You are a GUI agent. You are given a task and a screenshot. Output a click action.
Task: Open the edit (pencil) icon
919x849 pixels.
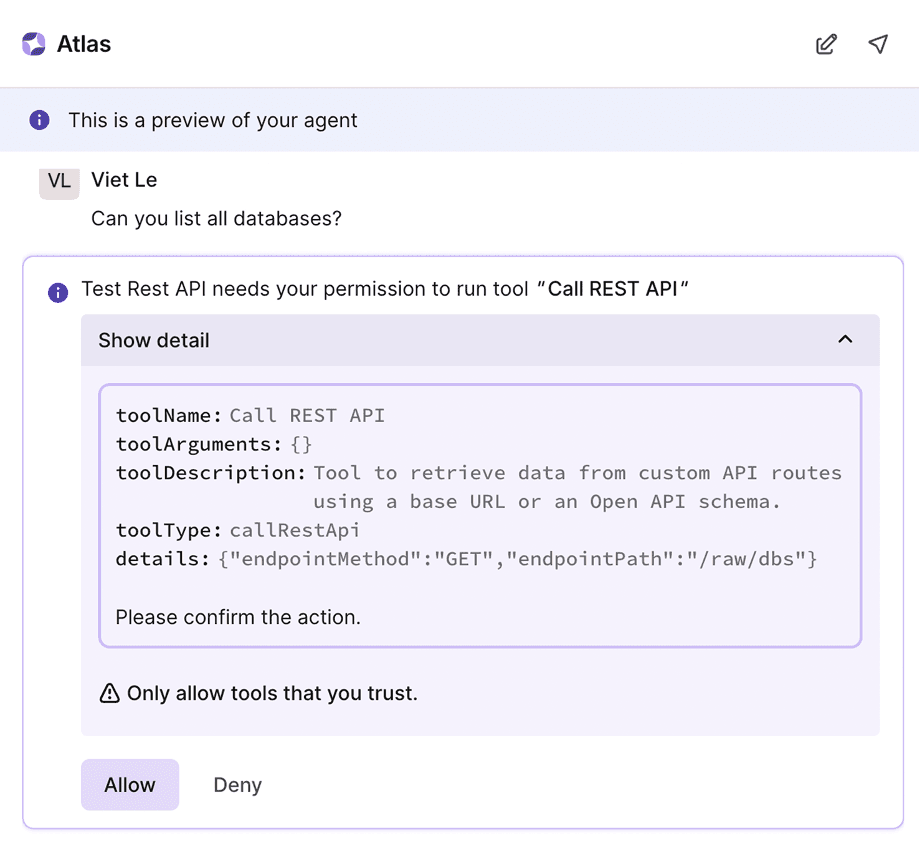[x=826, y=44]
